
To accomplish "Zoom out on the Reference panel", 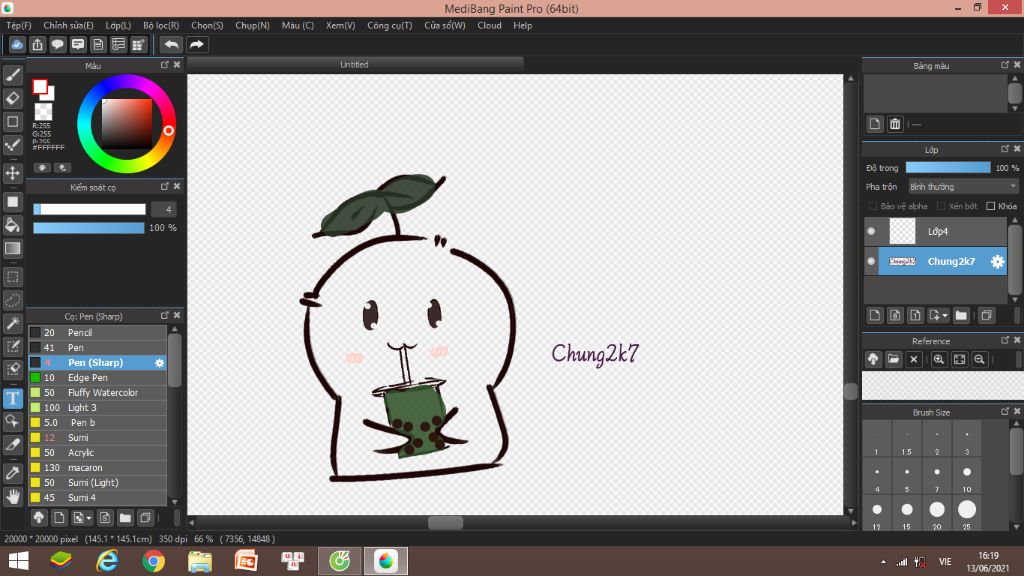I will click(x=979, y=359).
